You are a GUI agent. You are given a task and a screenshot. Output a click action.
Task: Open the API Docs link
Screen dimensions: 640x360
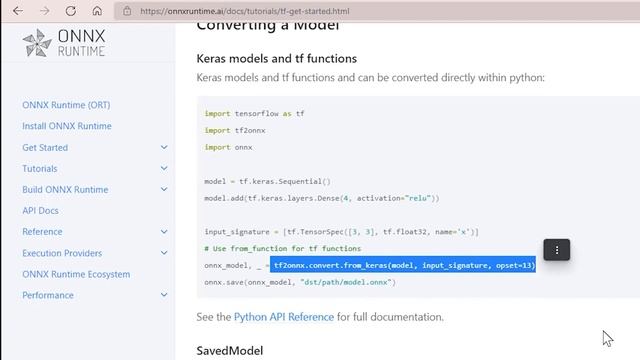click(40, 211)
